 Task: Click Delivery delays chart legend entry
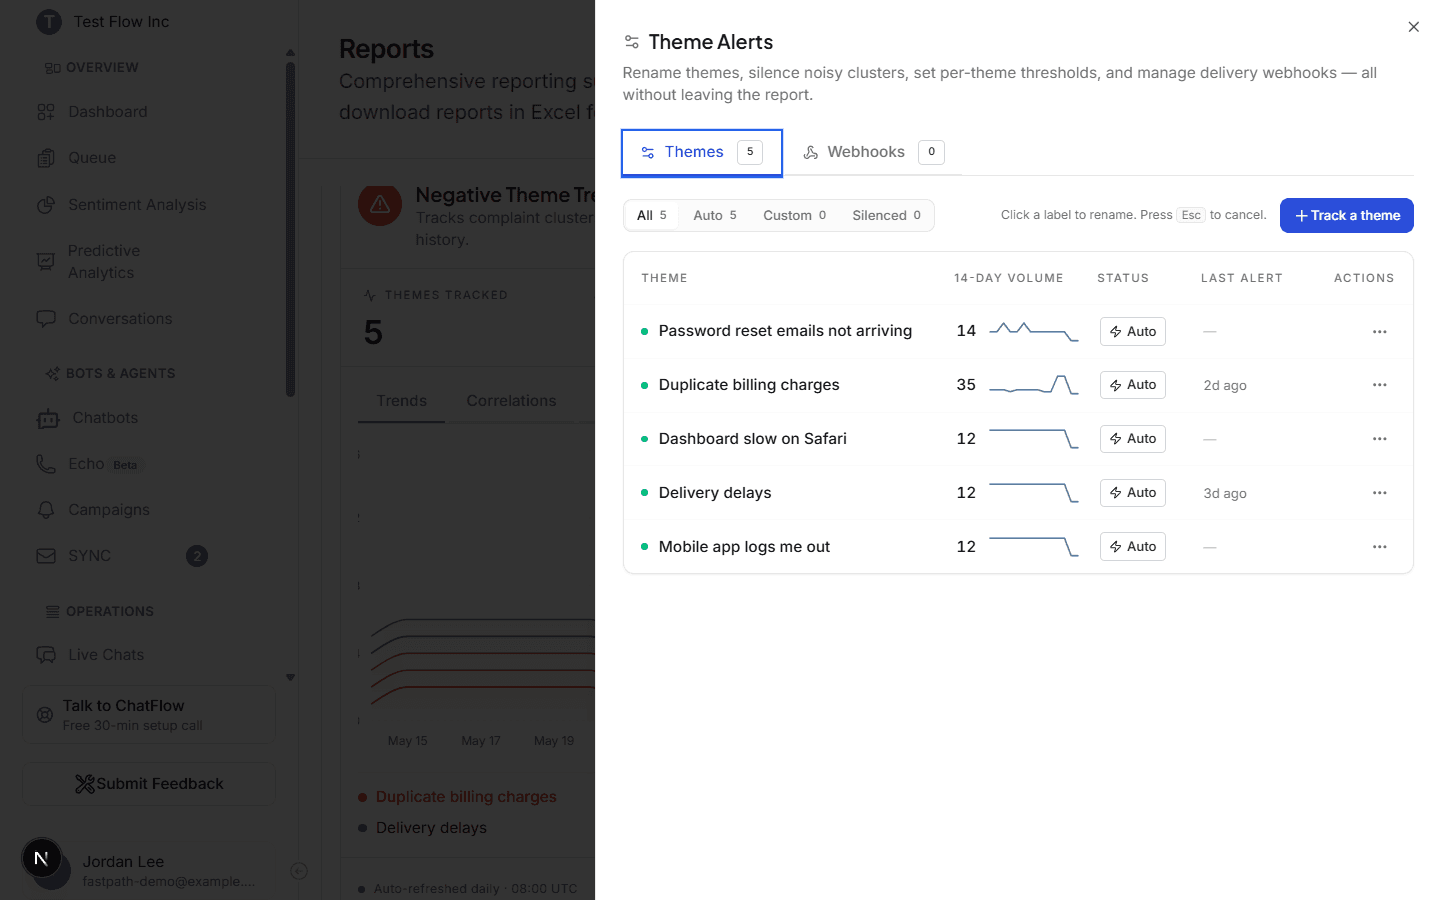(x=422, y=828)
